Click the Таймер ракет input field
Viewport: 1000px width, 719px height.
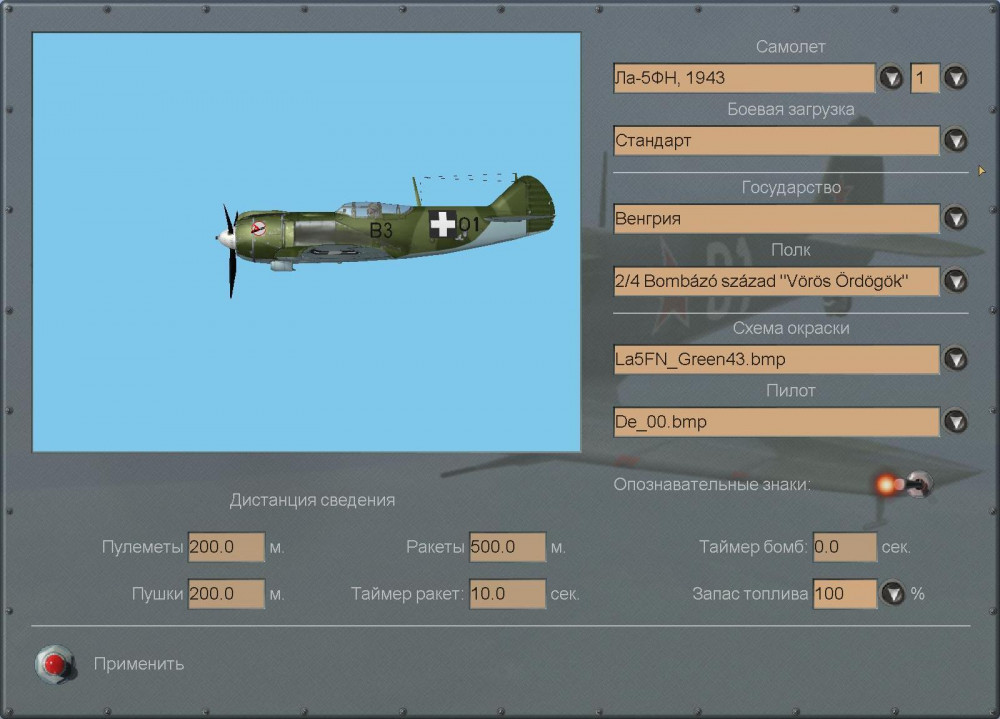tap(508, 594)
